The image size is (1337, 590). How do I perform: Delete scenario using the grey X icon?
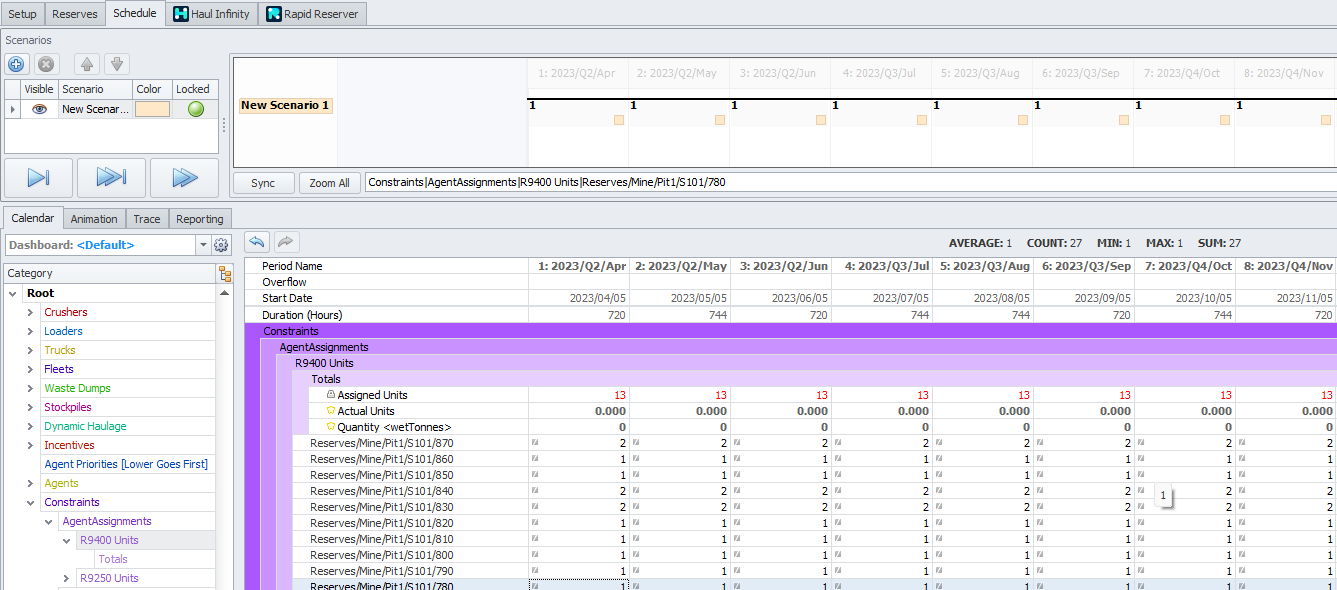point(46,64)
